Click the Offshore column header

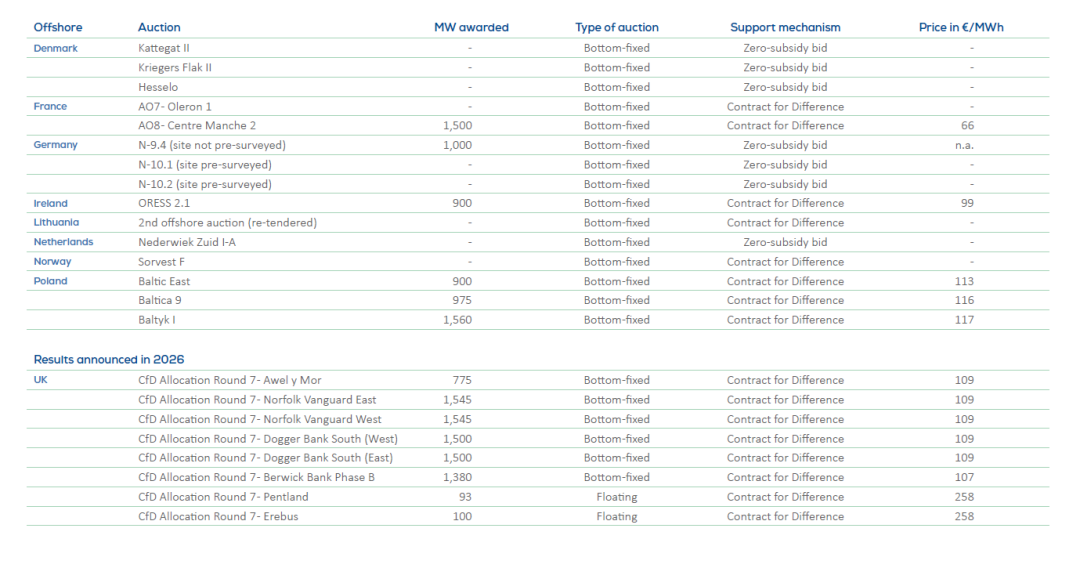(56, 27)
